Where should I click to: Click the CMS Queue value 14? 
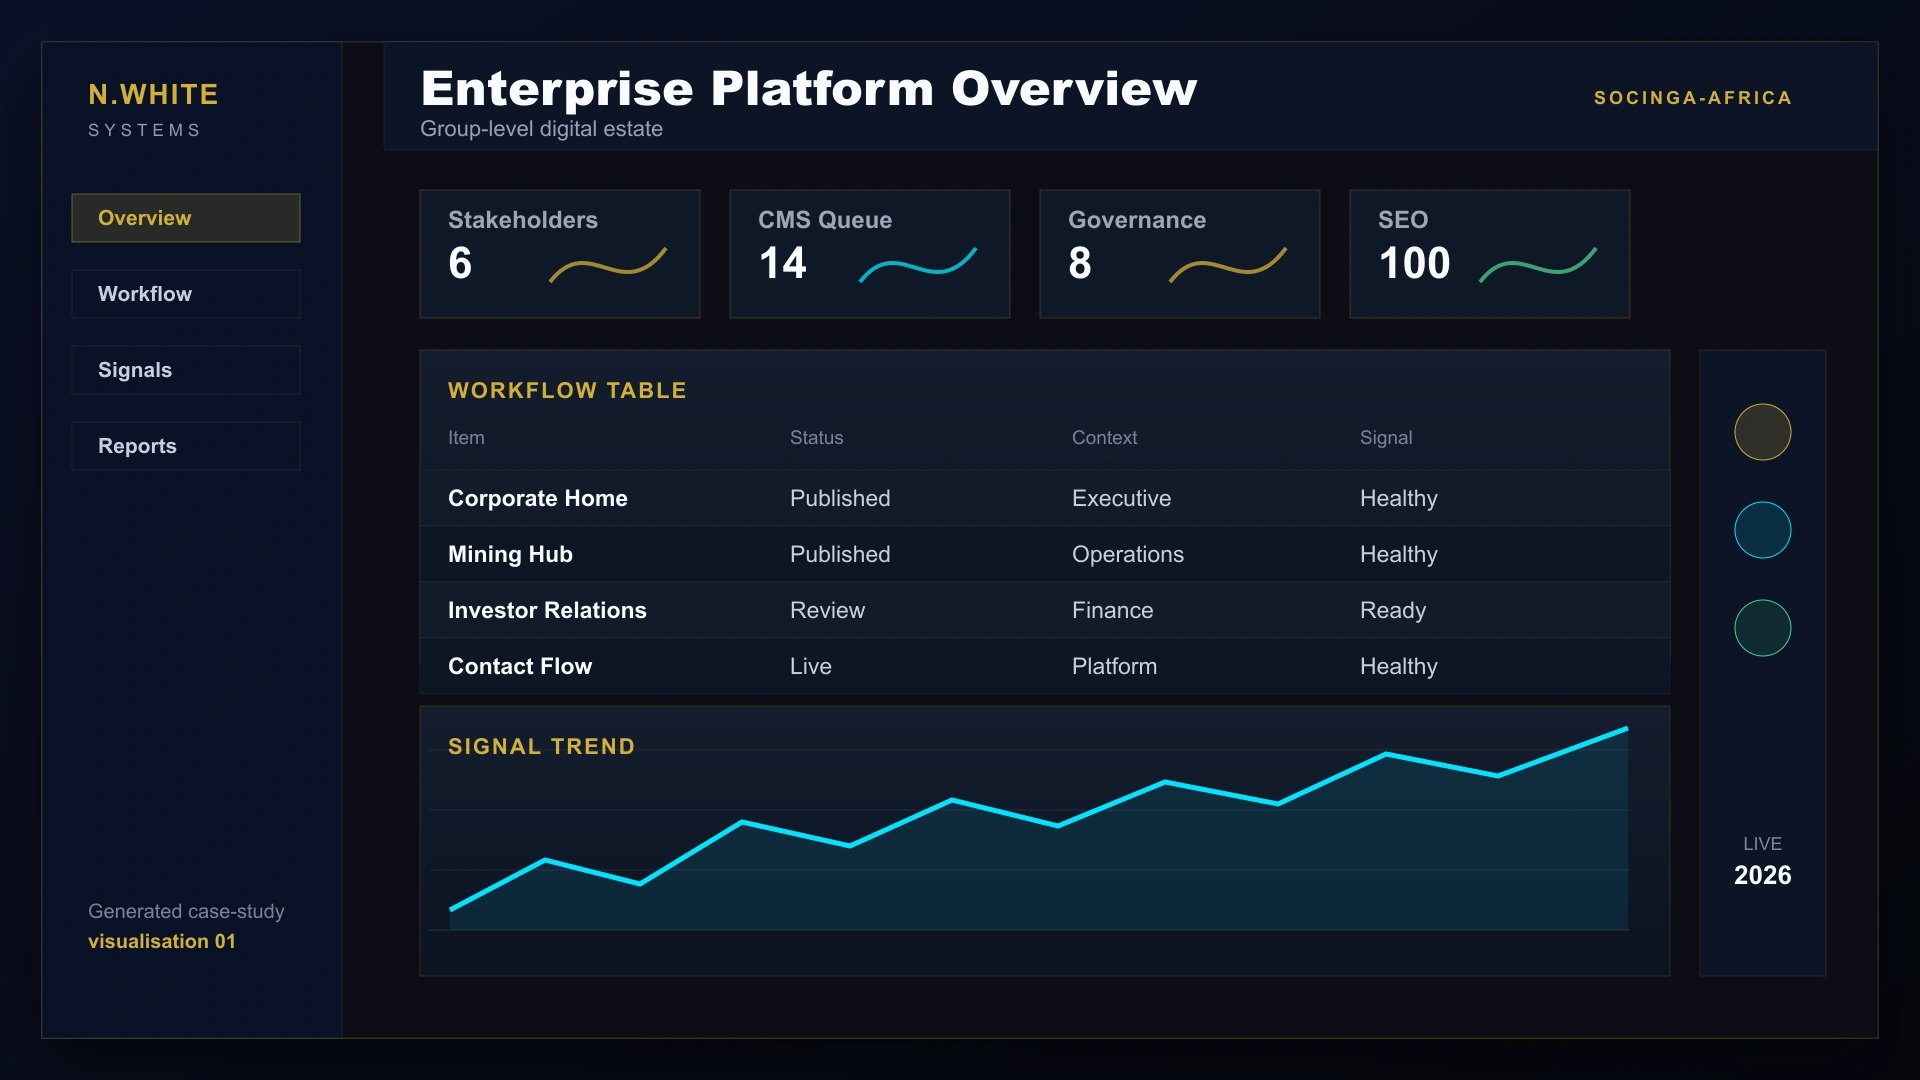782,263
